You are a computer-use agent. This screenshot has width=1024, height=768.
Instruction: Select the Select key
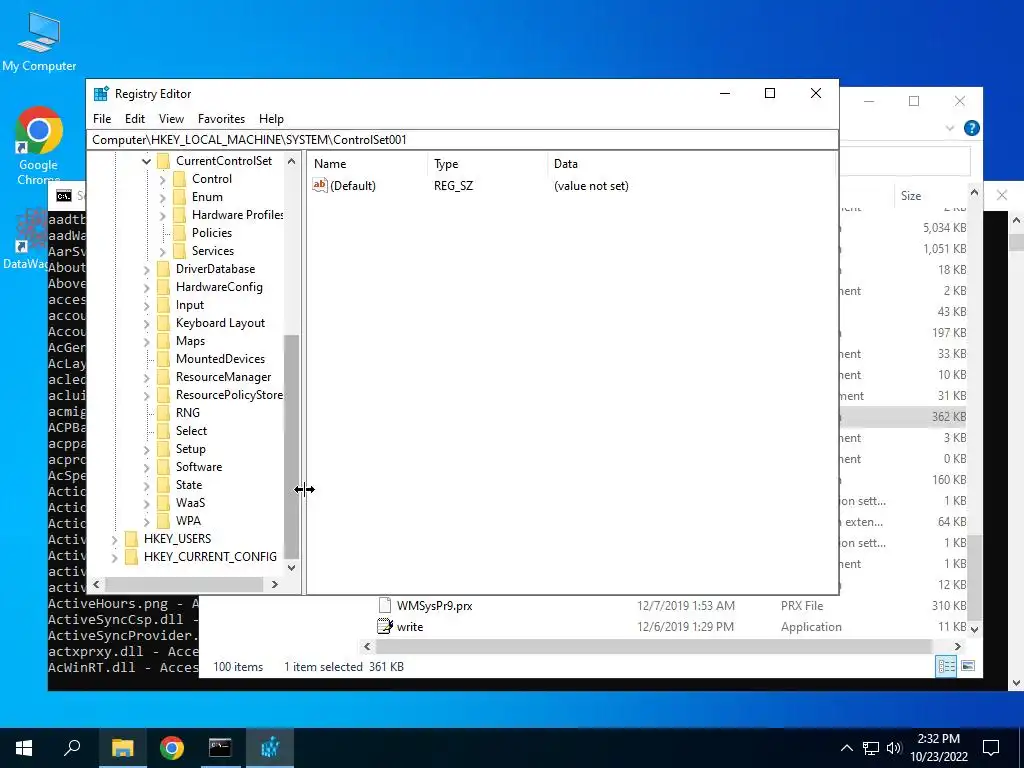(191, 430)
